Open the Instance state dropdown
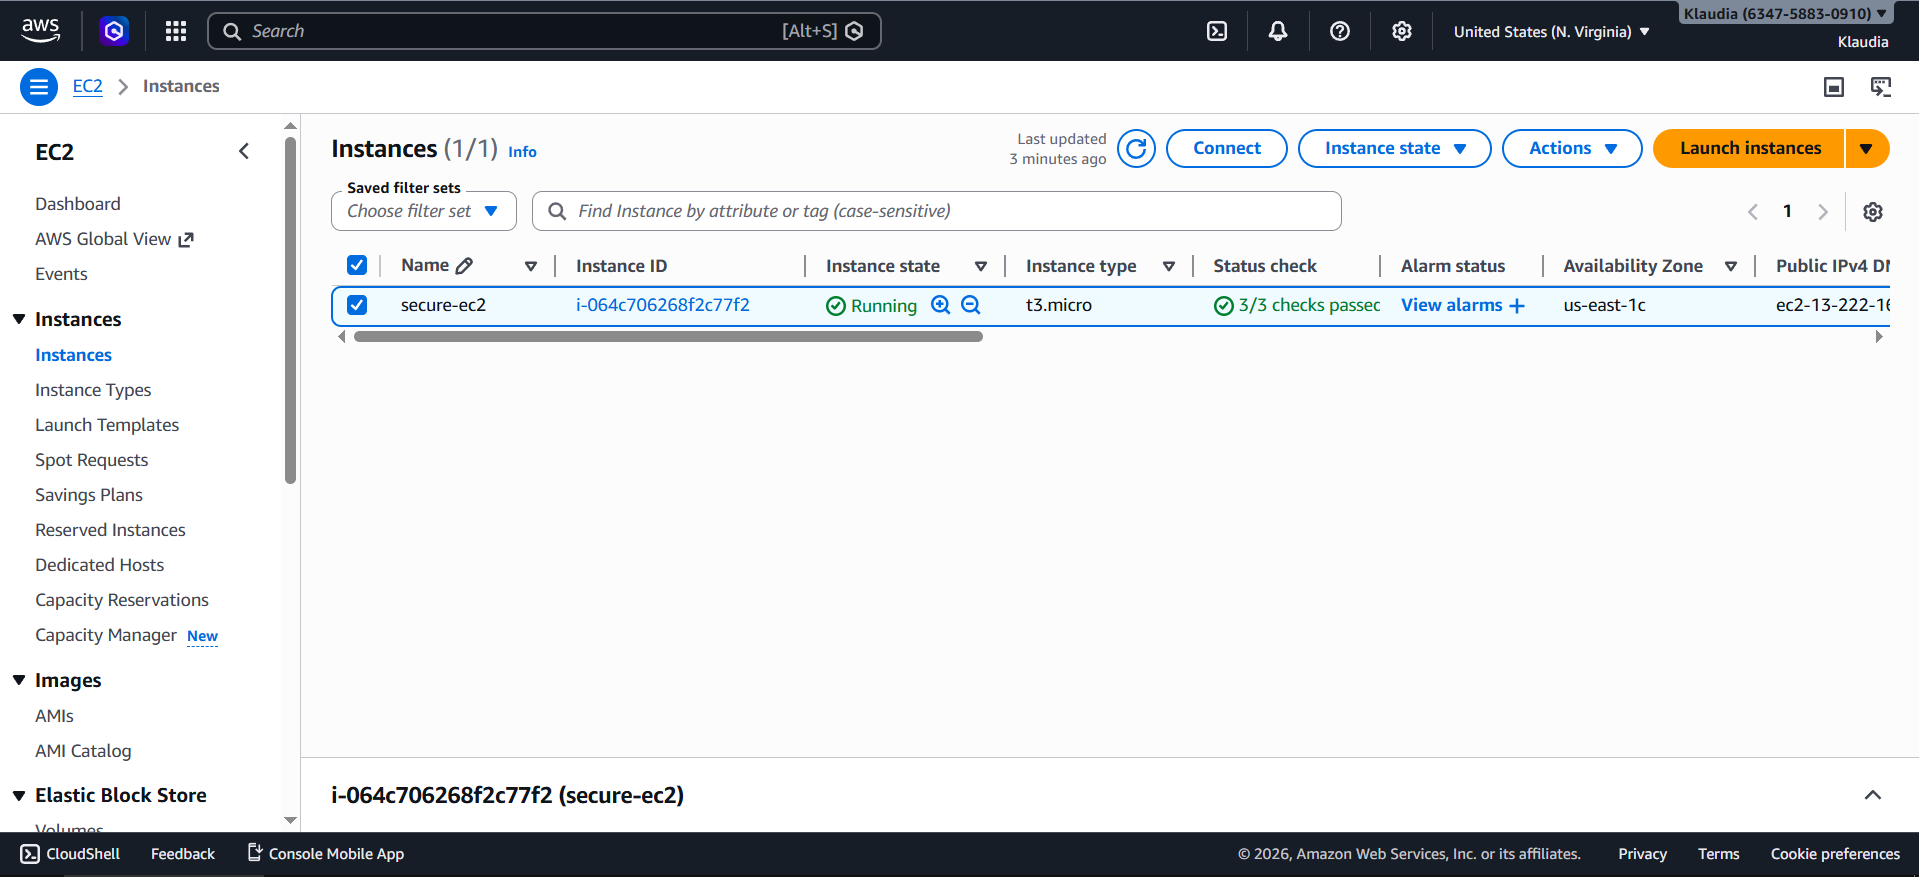This screenshot has width=1919, height=877. [x=1394, y=149]
